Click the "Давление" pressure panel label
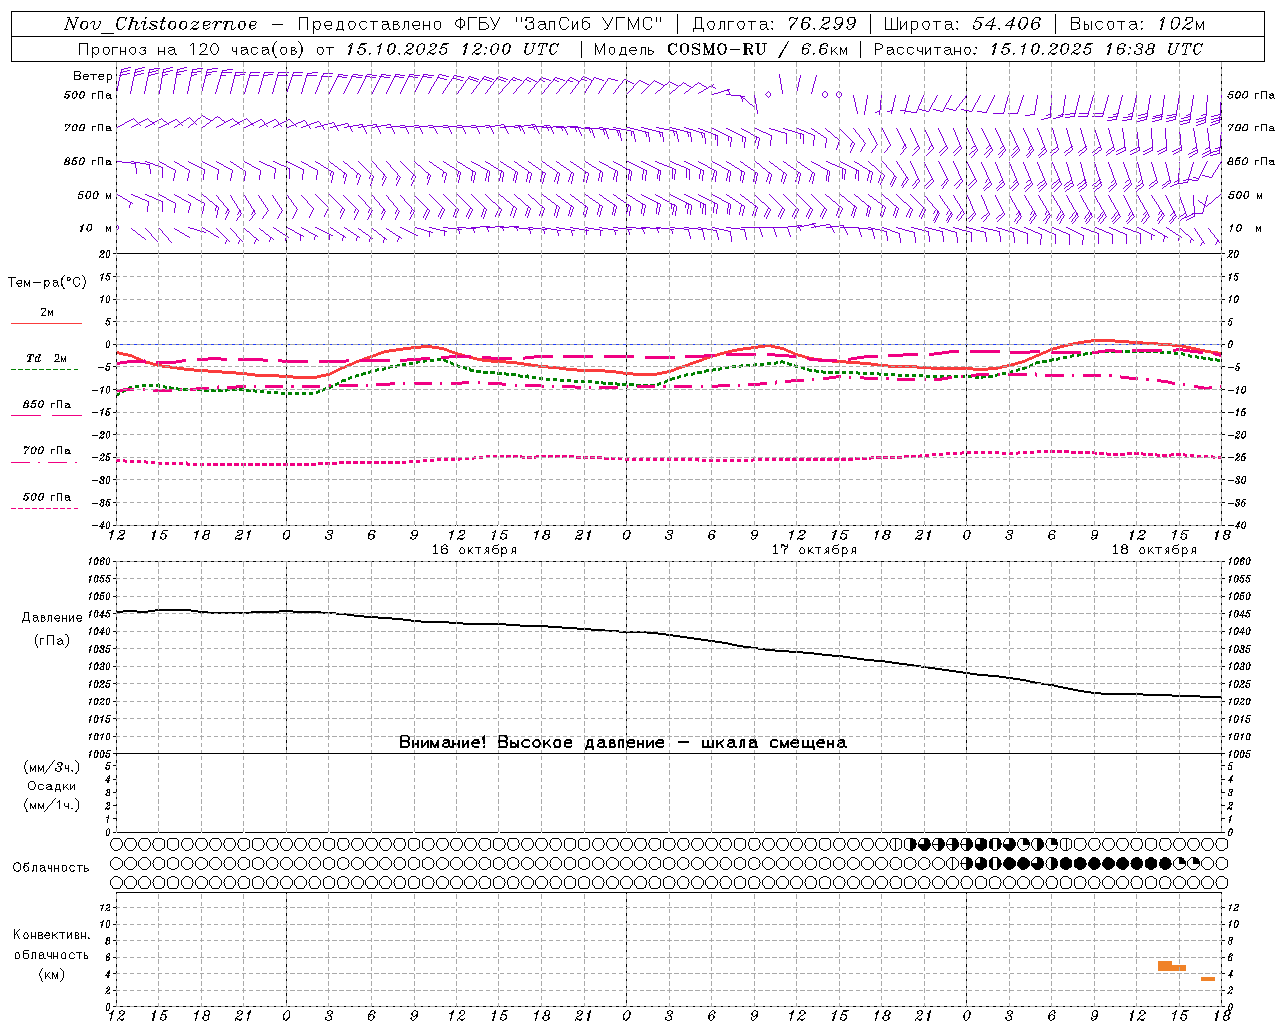The width and height of the screenshot is (1280, 1024). point(52,618)
